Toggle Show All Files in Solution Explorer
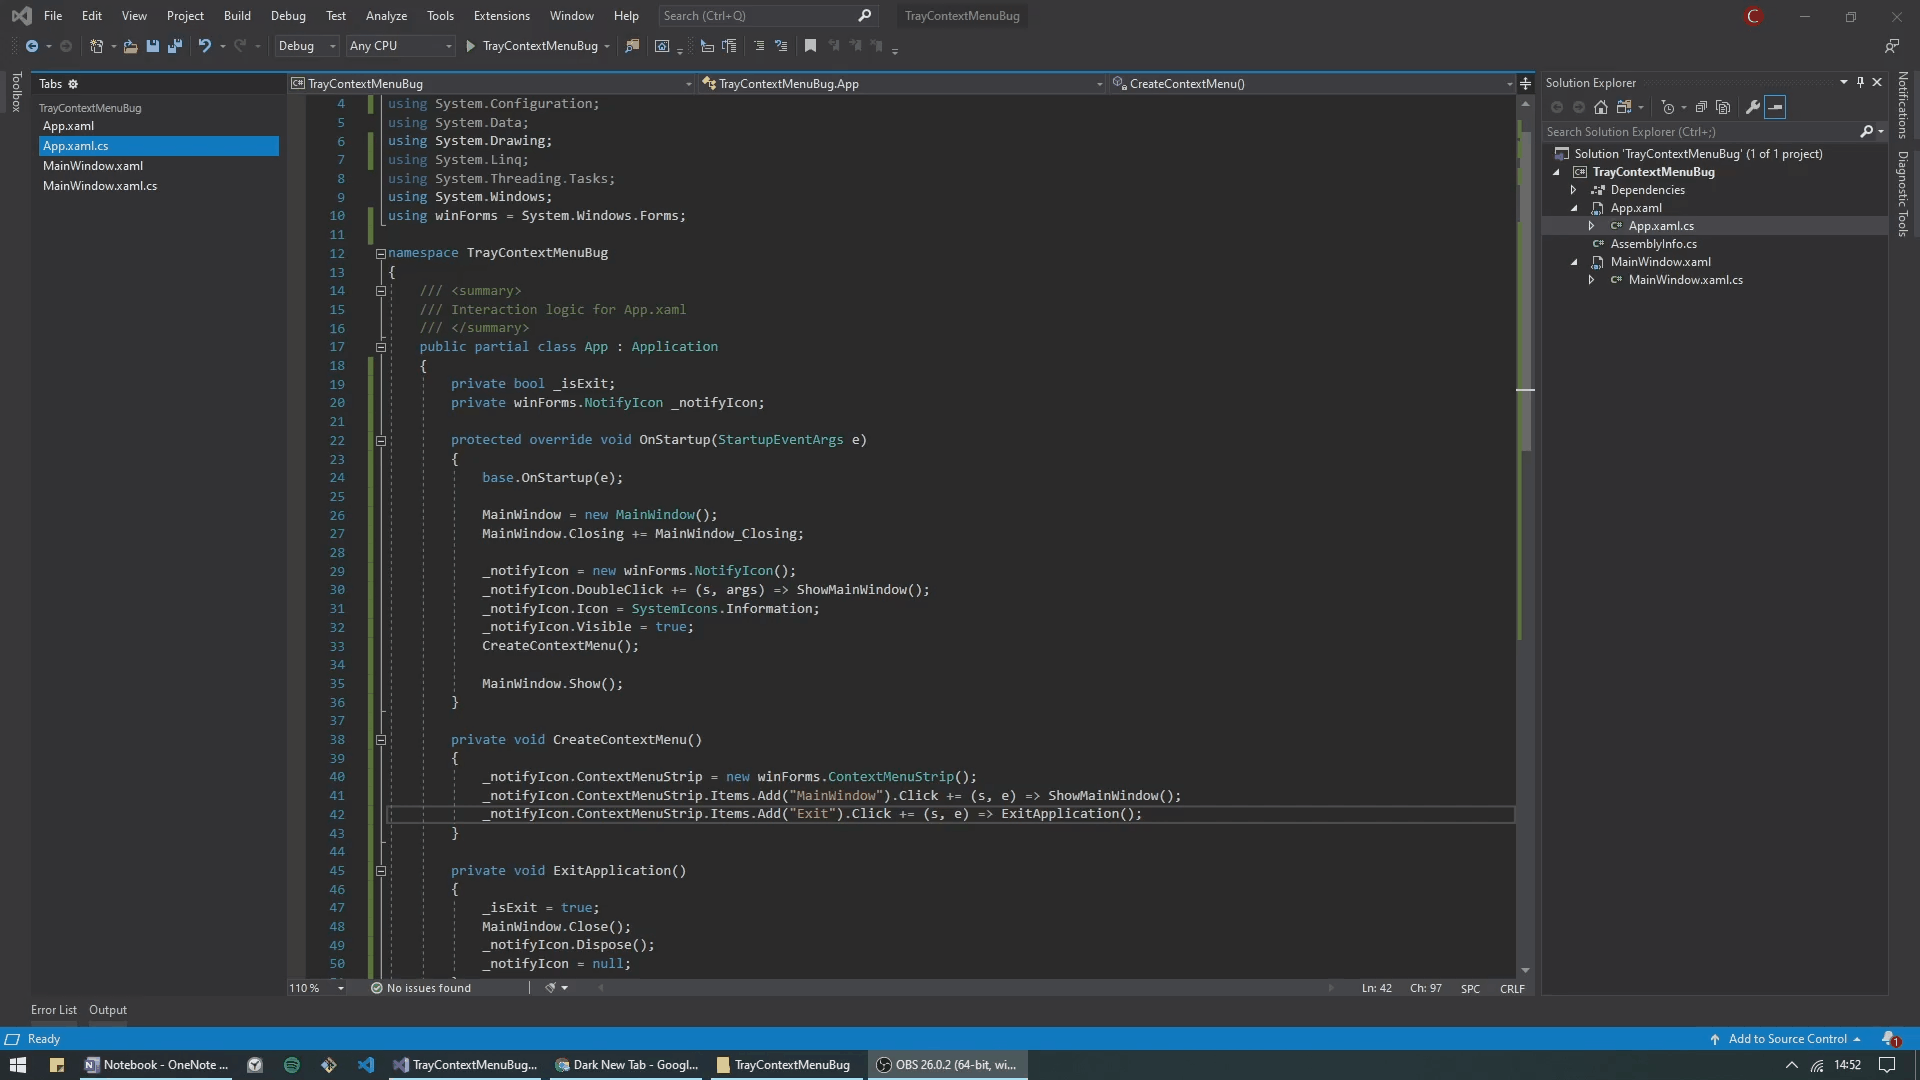This screenshot has width=1920, height=1080. [x=1723, y=107]
